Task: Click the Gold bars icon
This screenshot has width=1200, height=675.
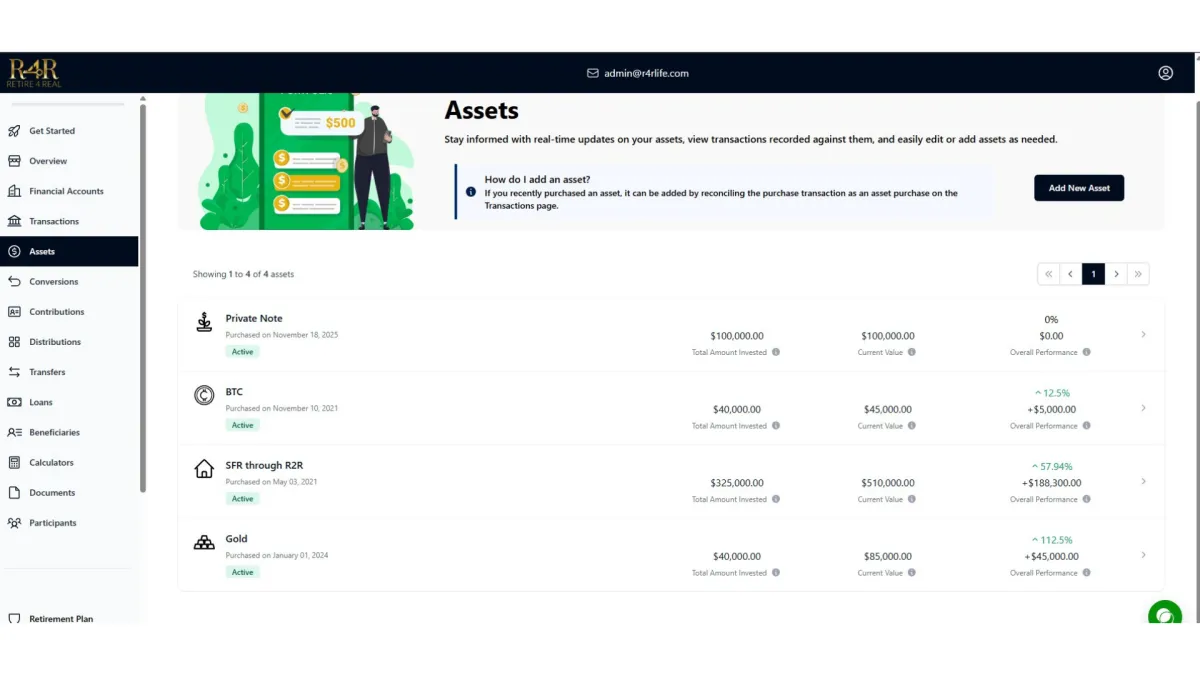Action: 204,542
